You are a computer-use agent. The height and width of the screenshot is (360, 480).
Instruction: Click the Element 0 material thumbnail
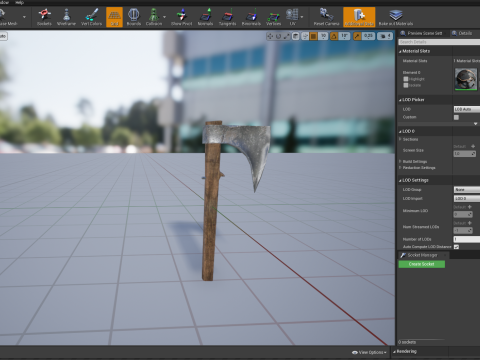click(466, 79)
